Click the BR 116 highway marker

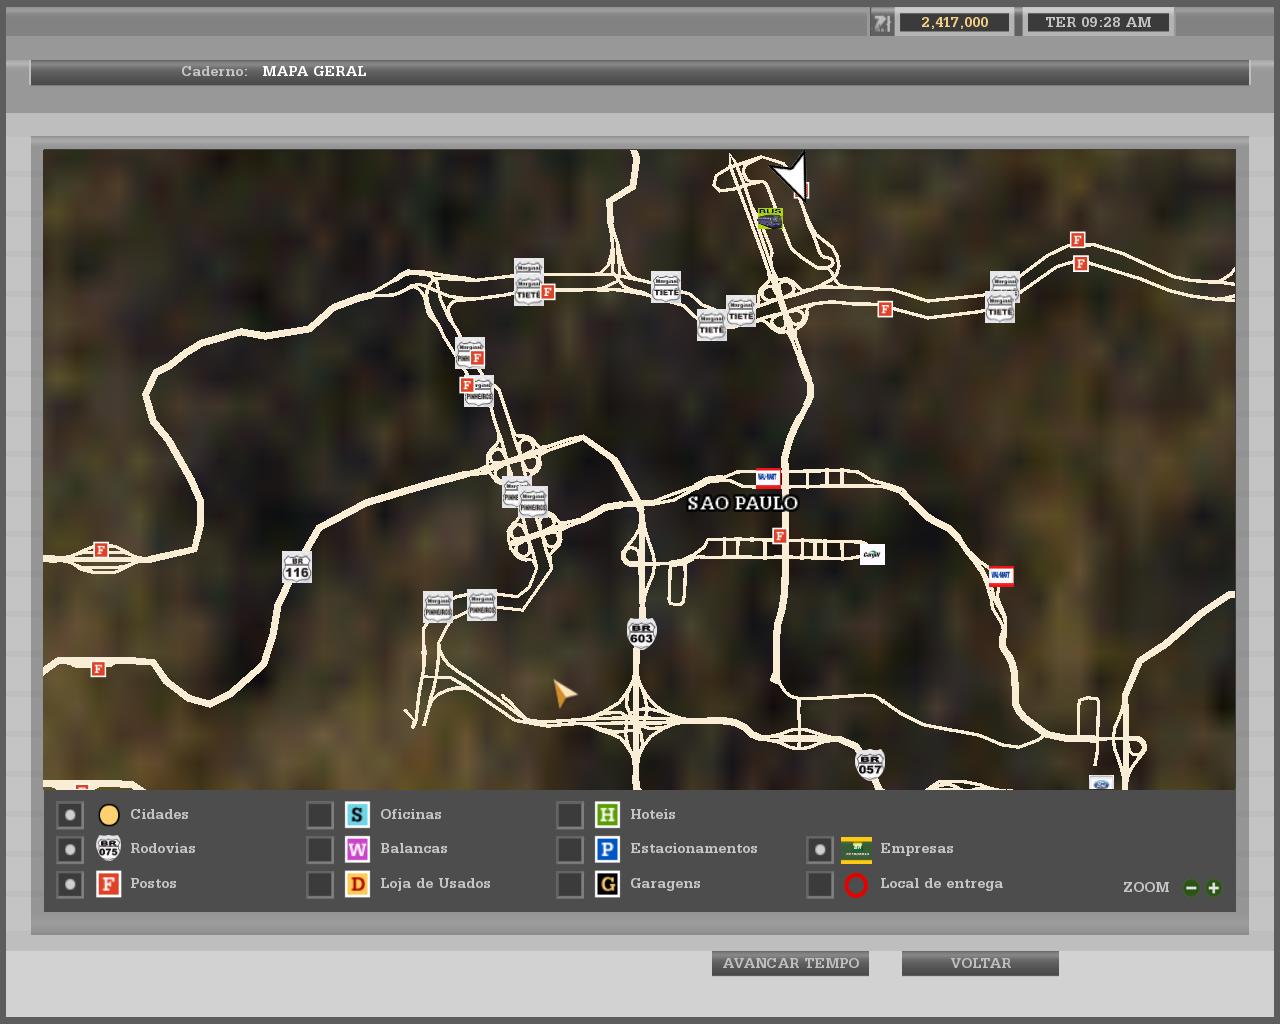(x=297, y=567)
